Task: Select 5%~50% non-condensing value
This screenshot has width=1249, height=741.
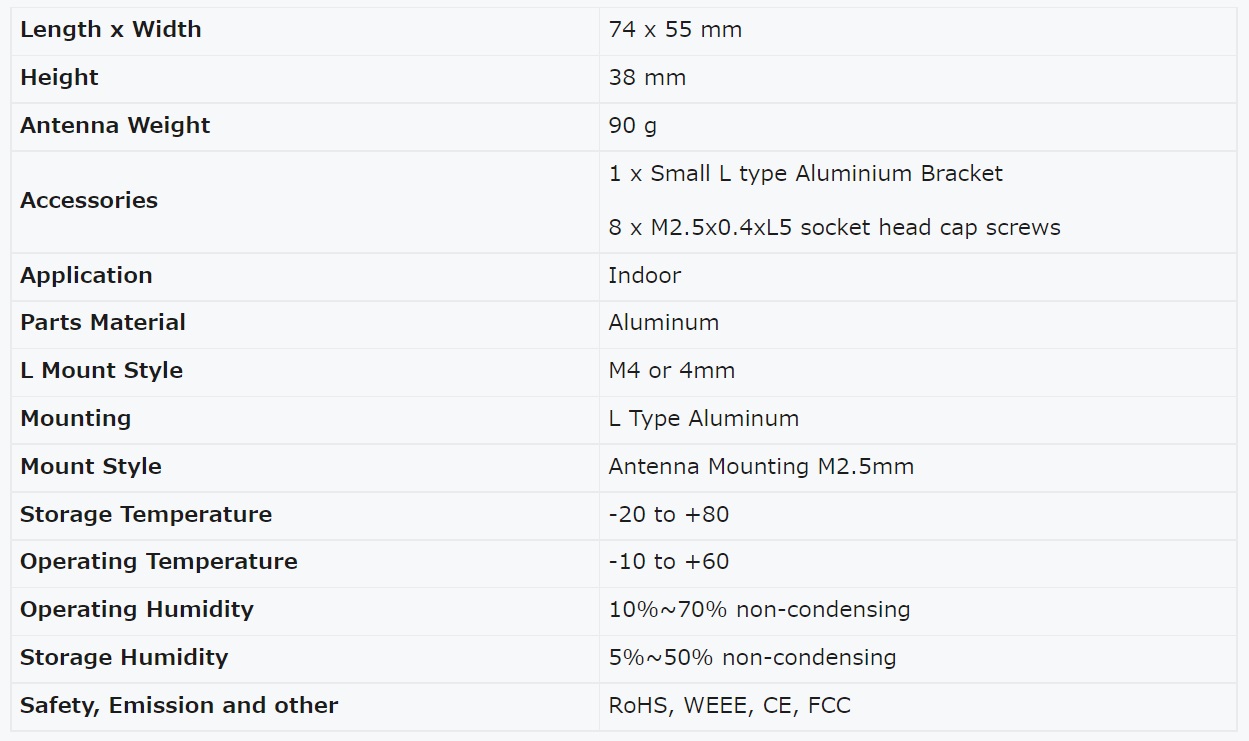Action: coord(752,657)
